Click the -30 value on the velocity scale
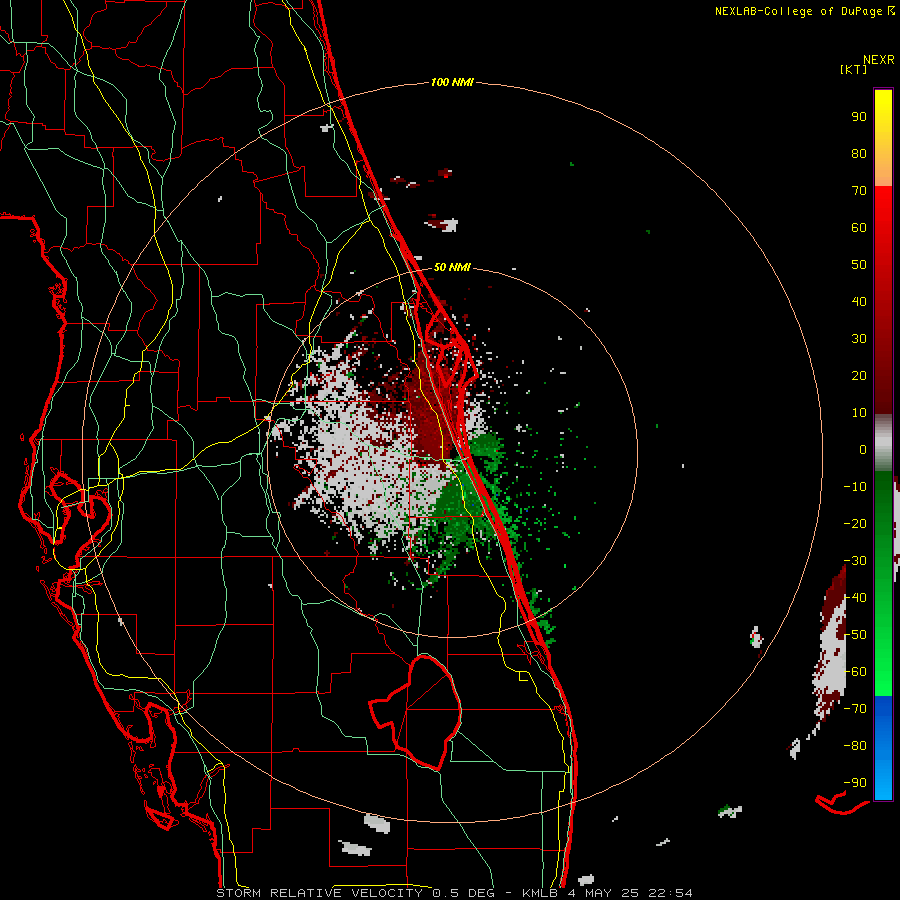The height and width of the screenshot is (900, 900). coord(855,561)
